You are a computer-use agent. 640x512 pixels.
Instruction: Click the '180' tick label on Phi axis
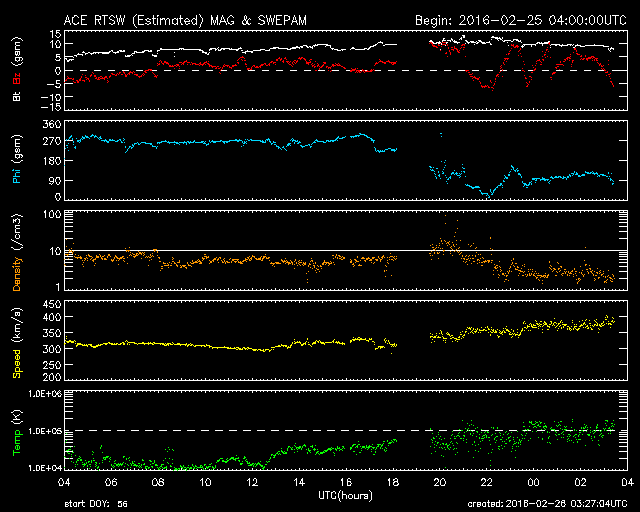click(x=52, y=161)
